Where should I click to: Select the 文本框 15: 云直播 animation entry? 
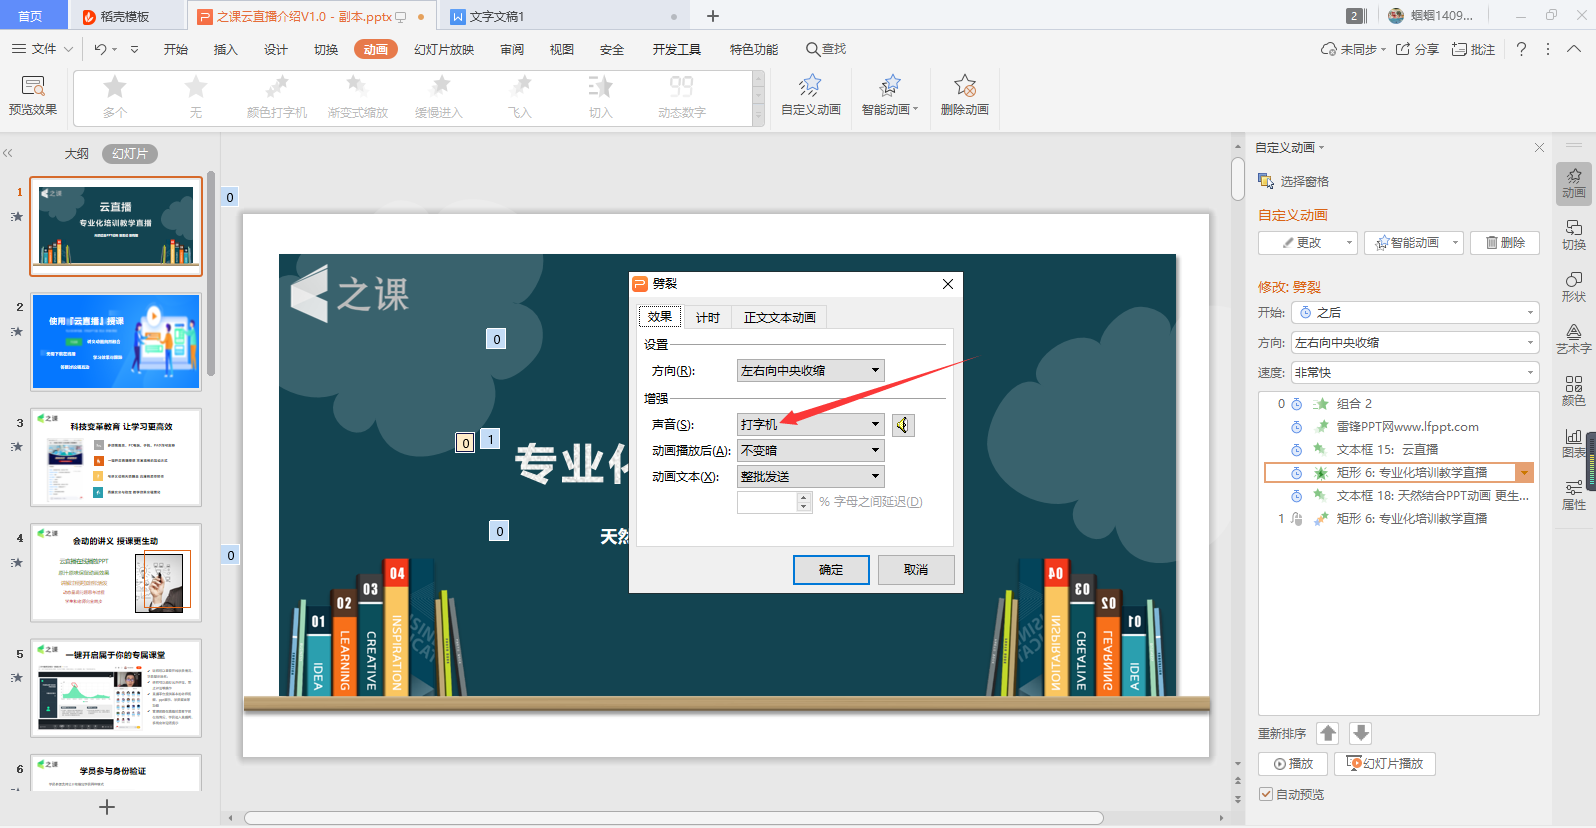point(1398,450)
